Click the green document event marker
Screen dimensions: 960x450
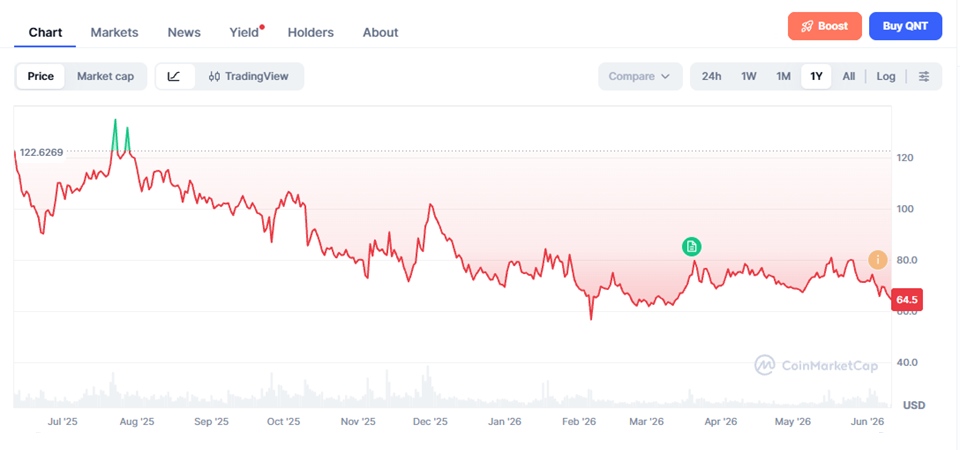pyautogui.click(x=691, y=247)
